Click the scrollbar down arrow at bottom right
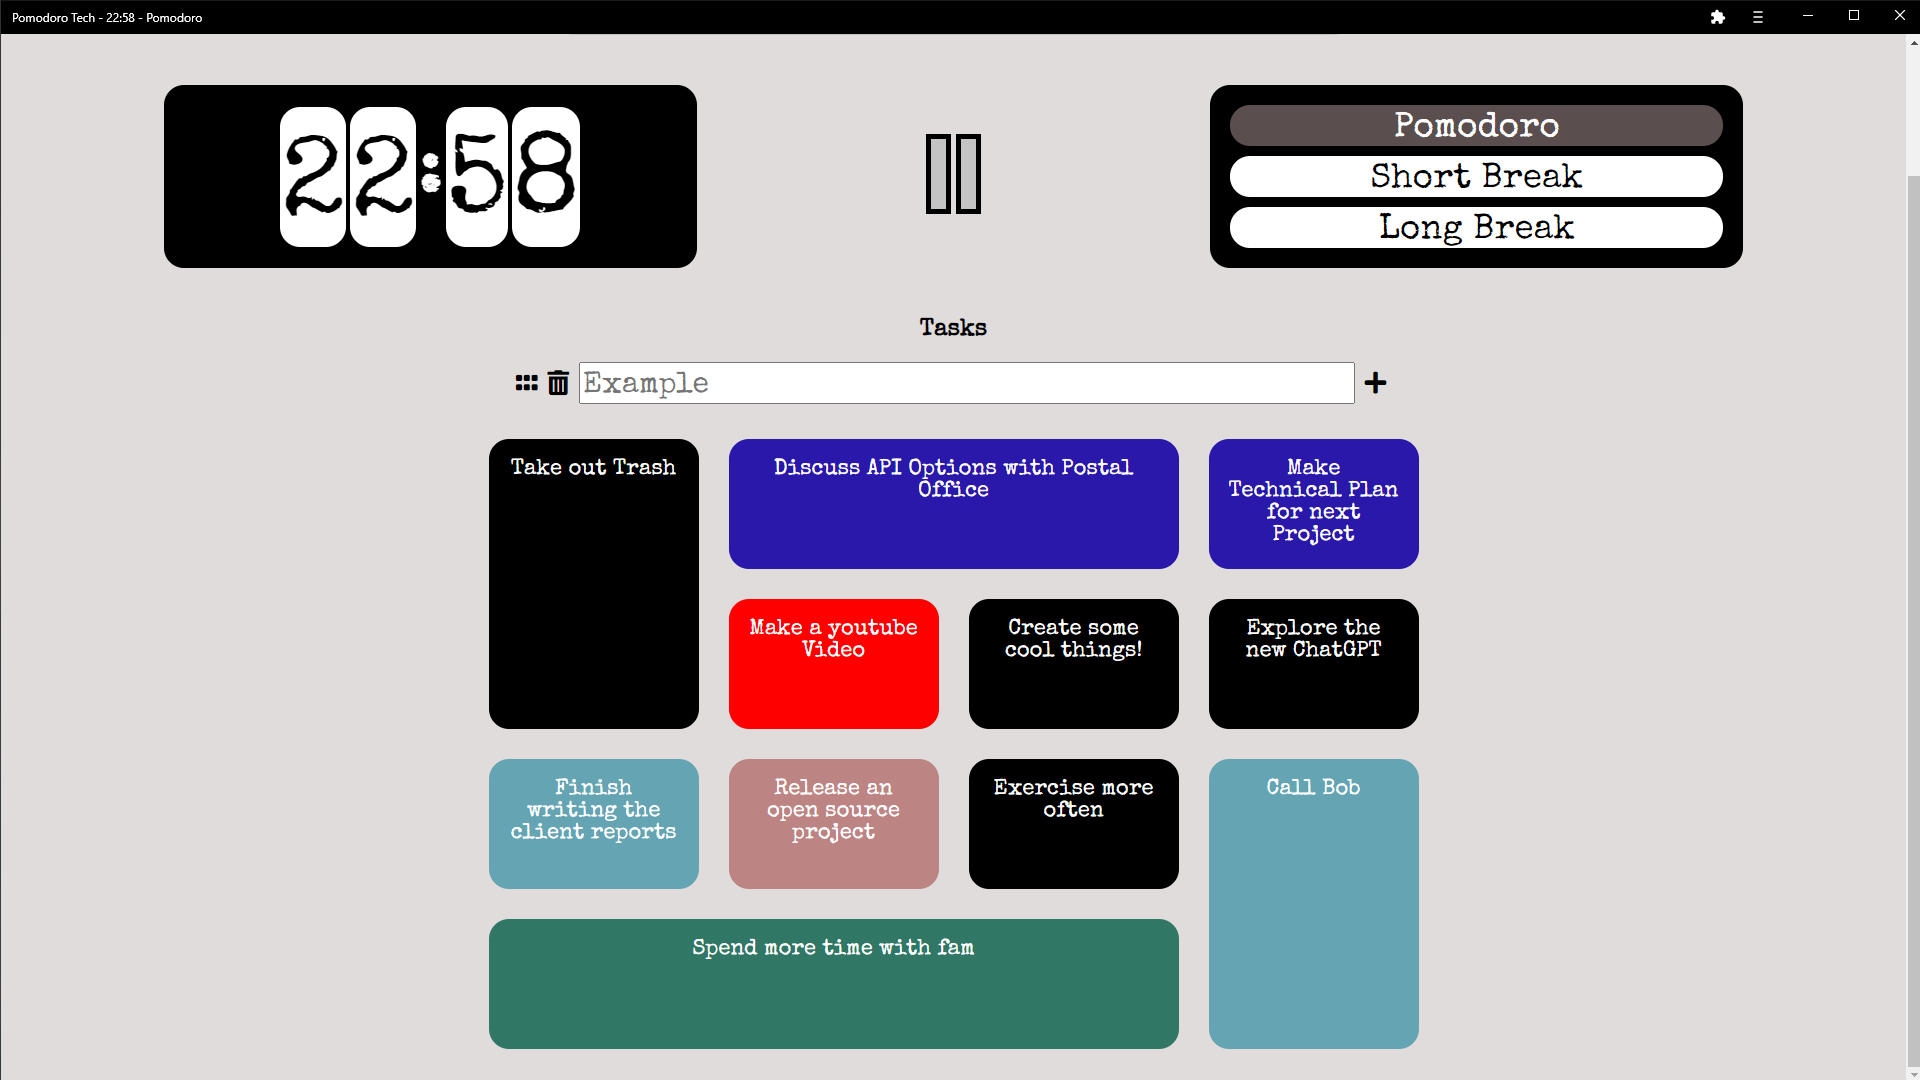Image resolution: width=1920 pixels, height=1080 pixels. point(1911,1071)
